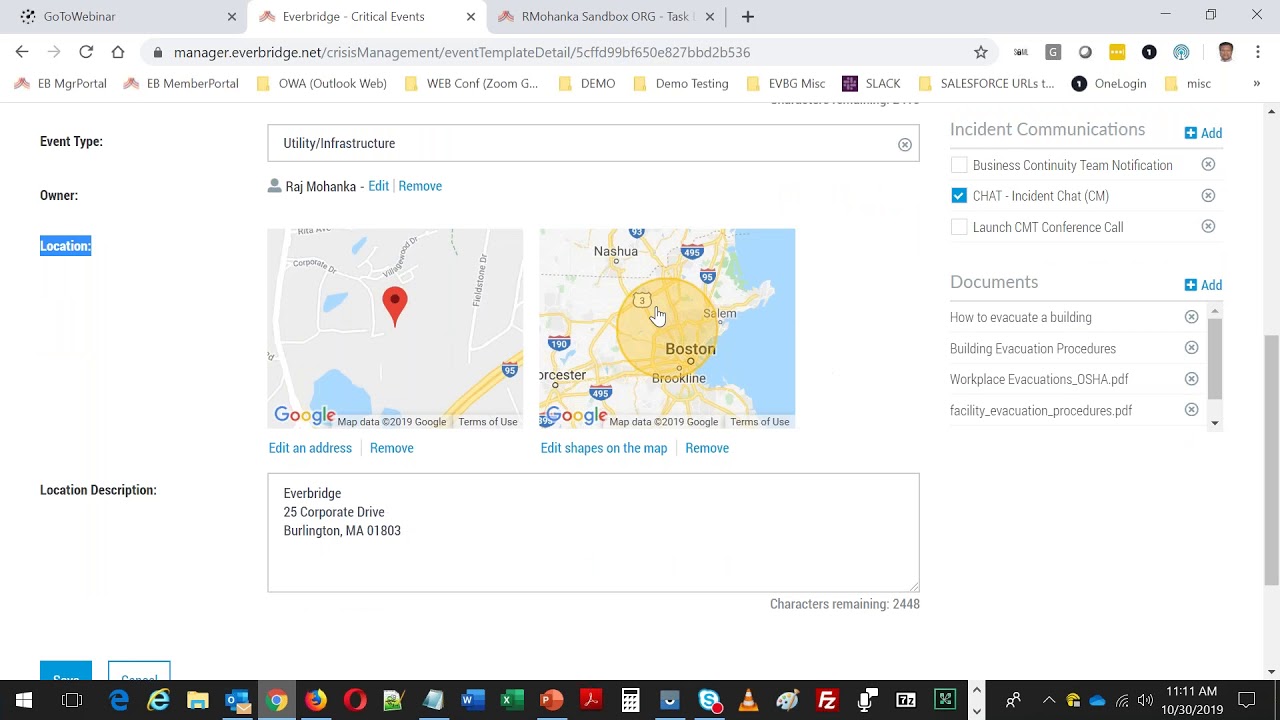1280x720 pixels.
Task: Open the address pin map thumbnail
Action: (x=395, y=328)
